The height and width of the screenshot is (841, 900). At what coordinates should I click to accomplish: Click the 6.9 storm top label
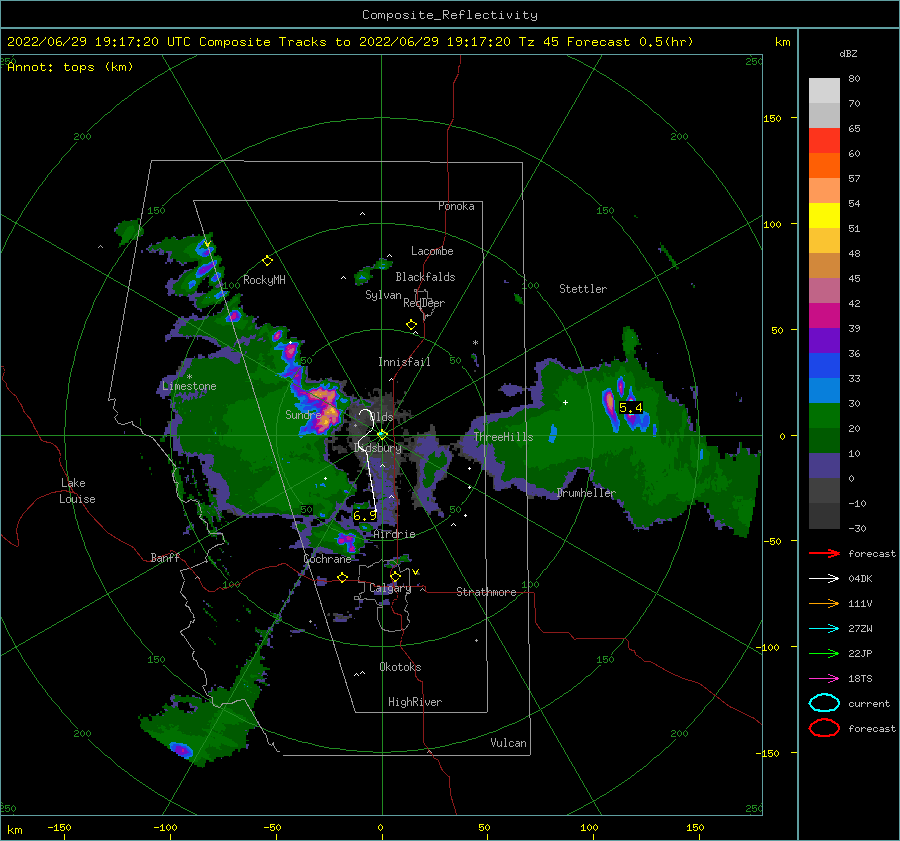click(364, 516)
